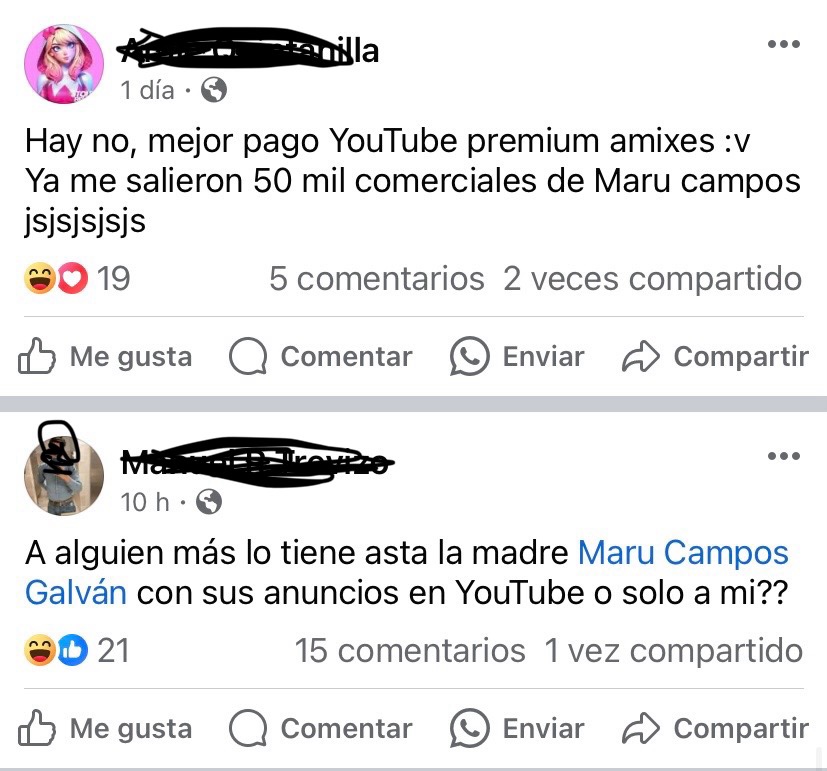Open anime avatar profile picture
The height and width of the screenshot is (771, 827).
click(x=64, y=64)
